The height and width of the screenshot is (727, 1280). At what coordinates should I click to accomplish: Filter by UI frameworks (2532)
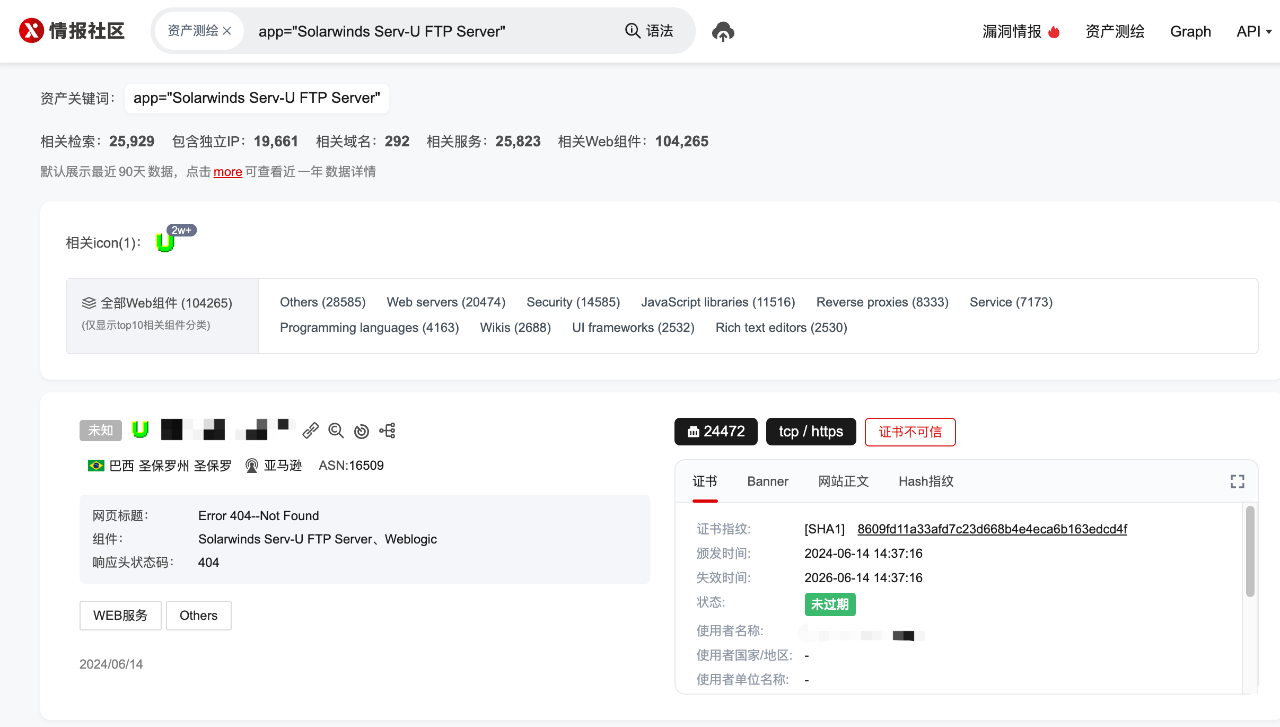pyautogui.click(x=633, y=328)
